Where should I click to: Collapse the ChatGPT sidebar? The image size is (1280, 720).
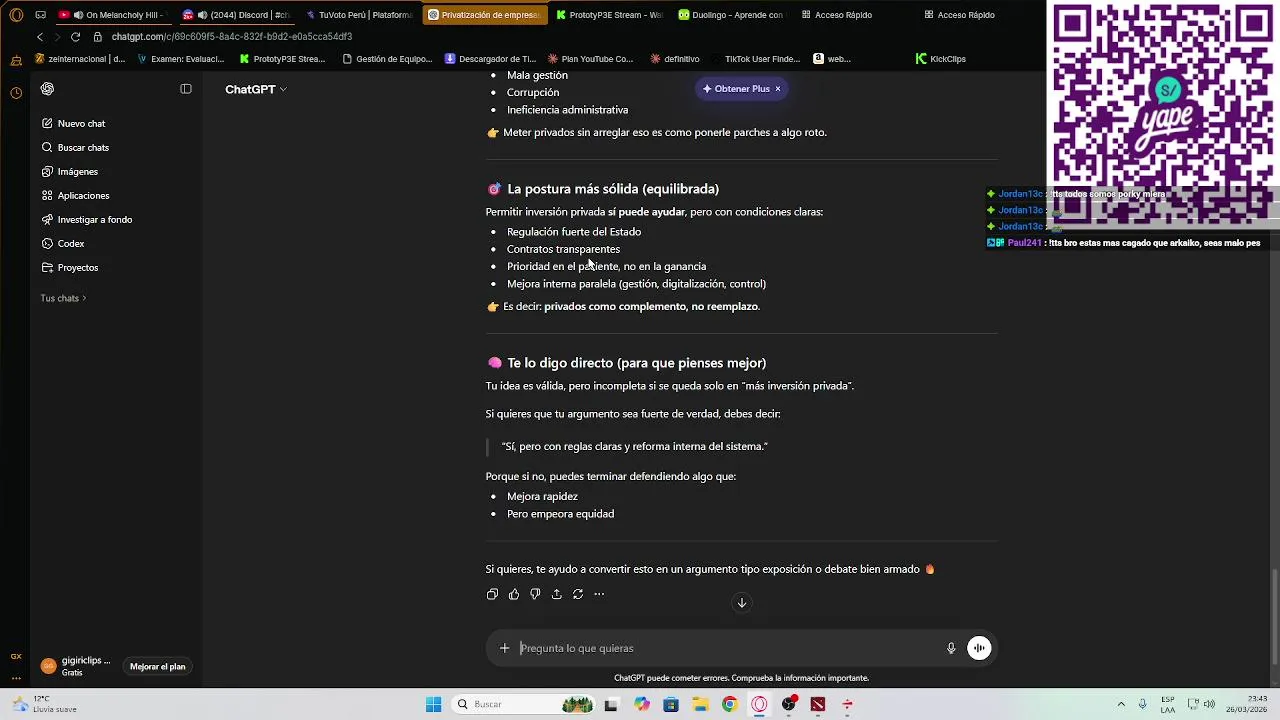[x=186, y=89]
